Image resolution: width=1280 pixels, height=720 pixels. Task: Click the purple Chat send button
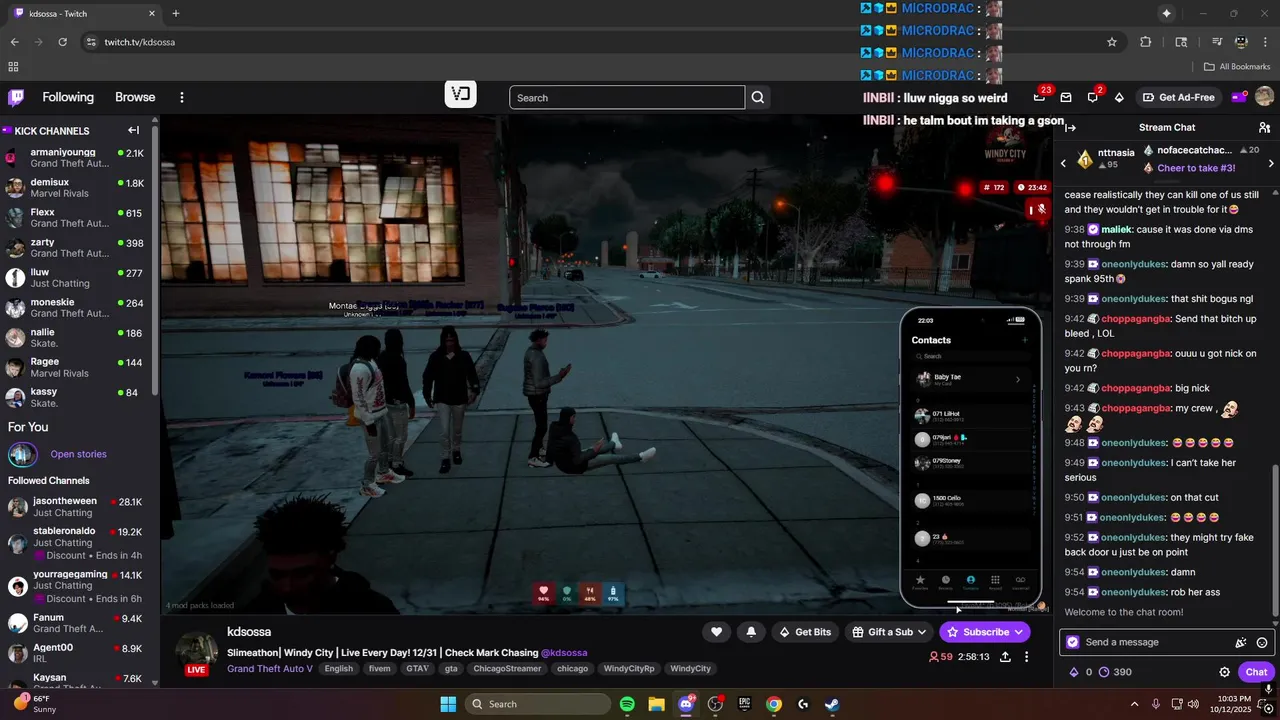point(1256,672)
